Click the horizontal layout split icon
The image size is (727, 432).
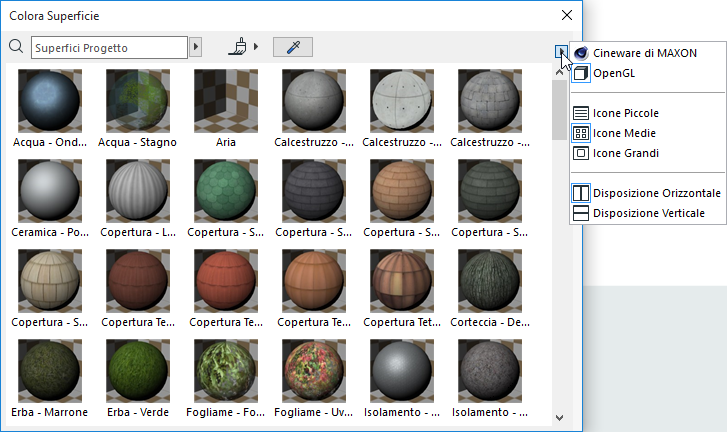pos(581,193)
